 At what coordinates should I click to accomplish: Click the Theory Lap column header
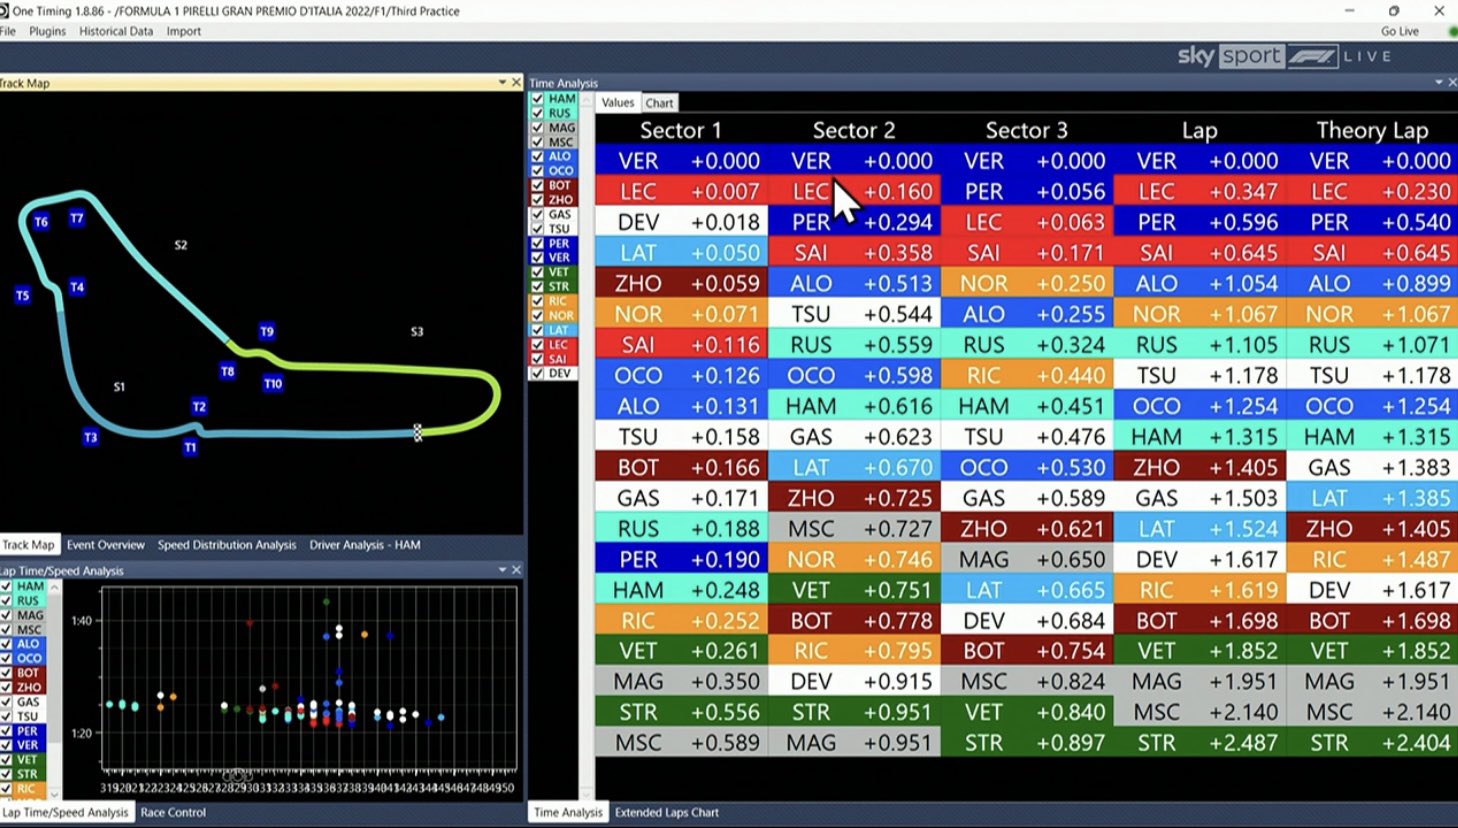click(x=1372, y=130)
